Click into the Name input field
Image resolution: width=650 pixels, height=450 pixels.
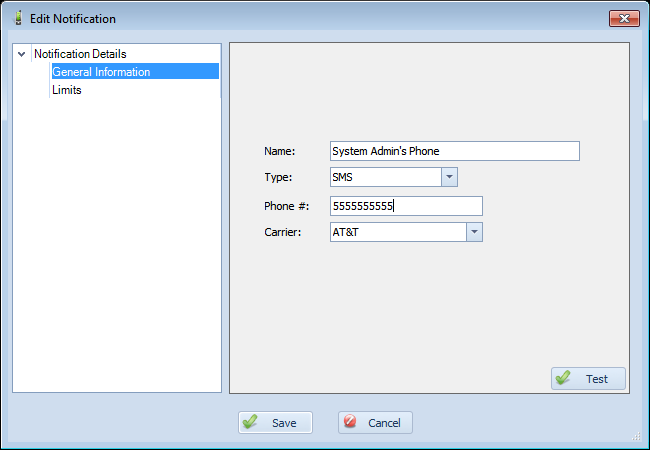(x=455, y=151)
